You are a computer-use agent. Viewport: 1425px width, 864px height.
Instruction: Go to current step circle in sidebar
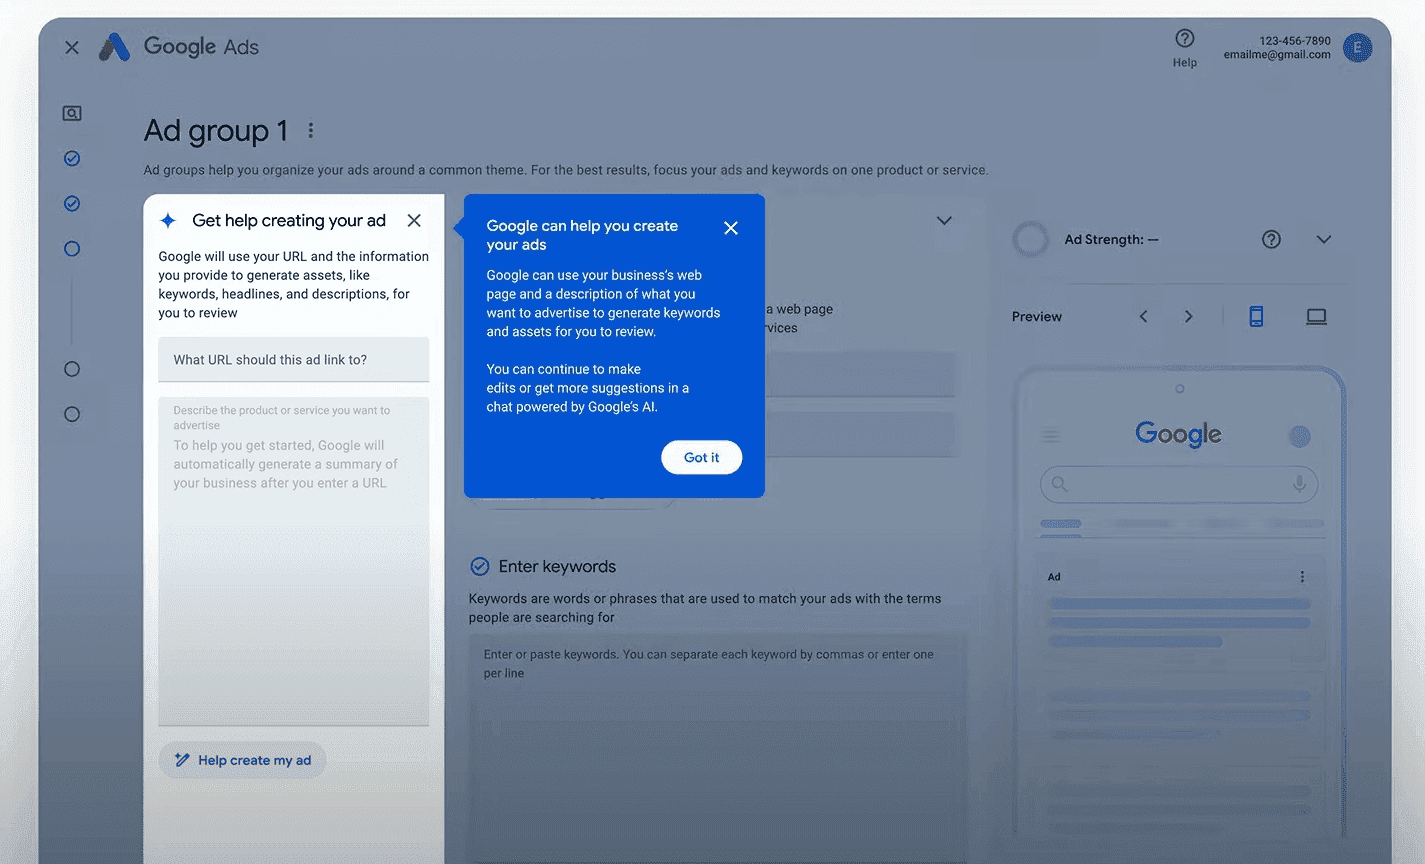(72, 248)
